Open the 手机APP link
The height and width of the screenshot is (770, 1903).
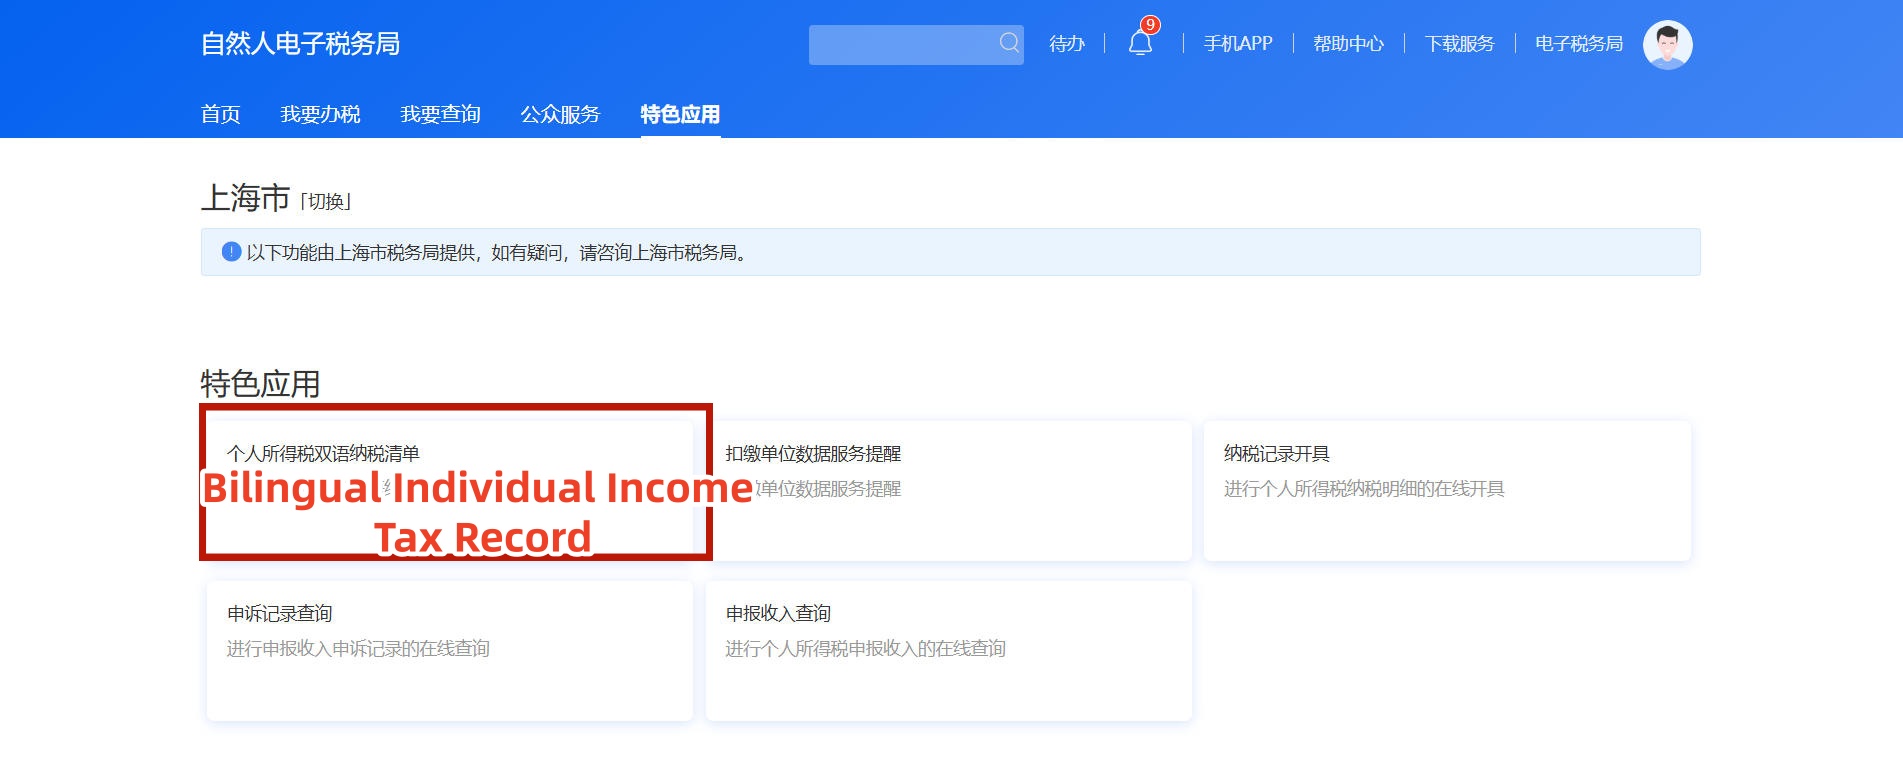tap(1238, 44)
